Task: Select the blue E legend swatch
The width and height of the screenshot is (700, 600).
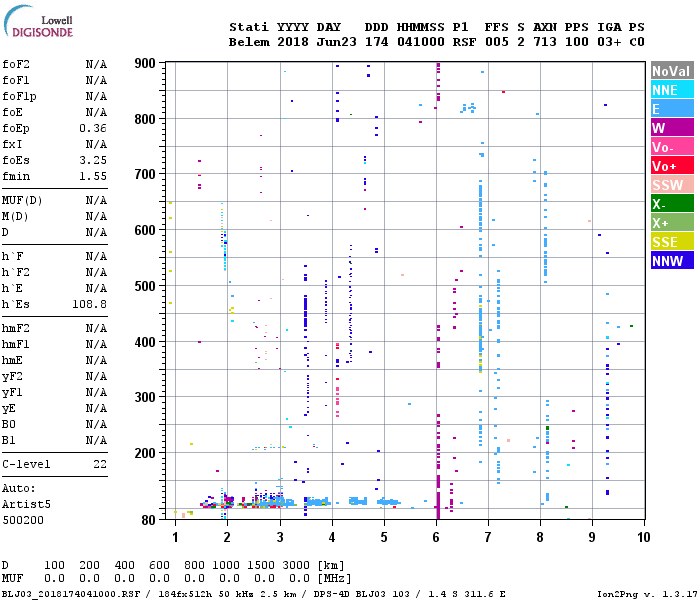Action: (672, 109)
